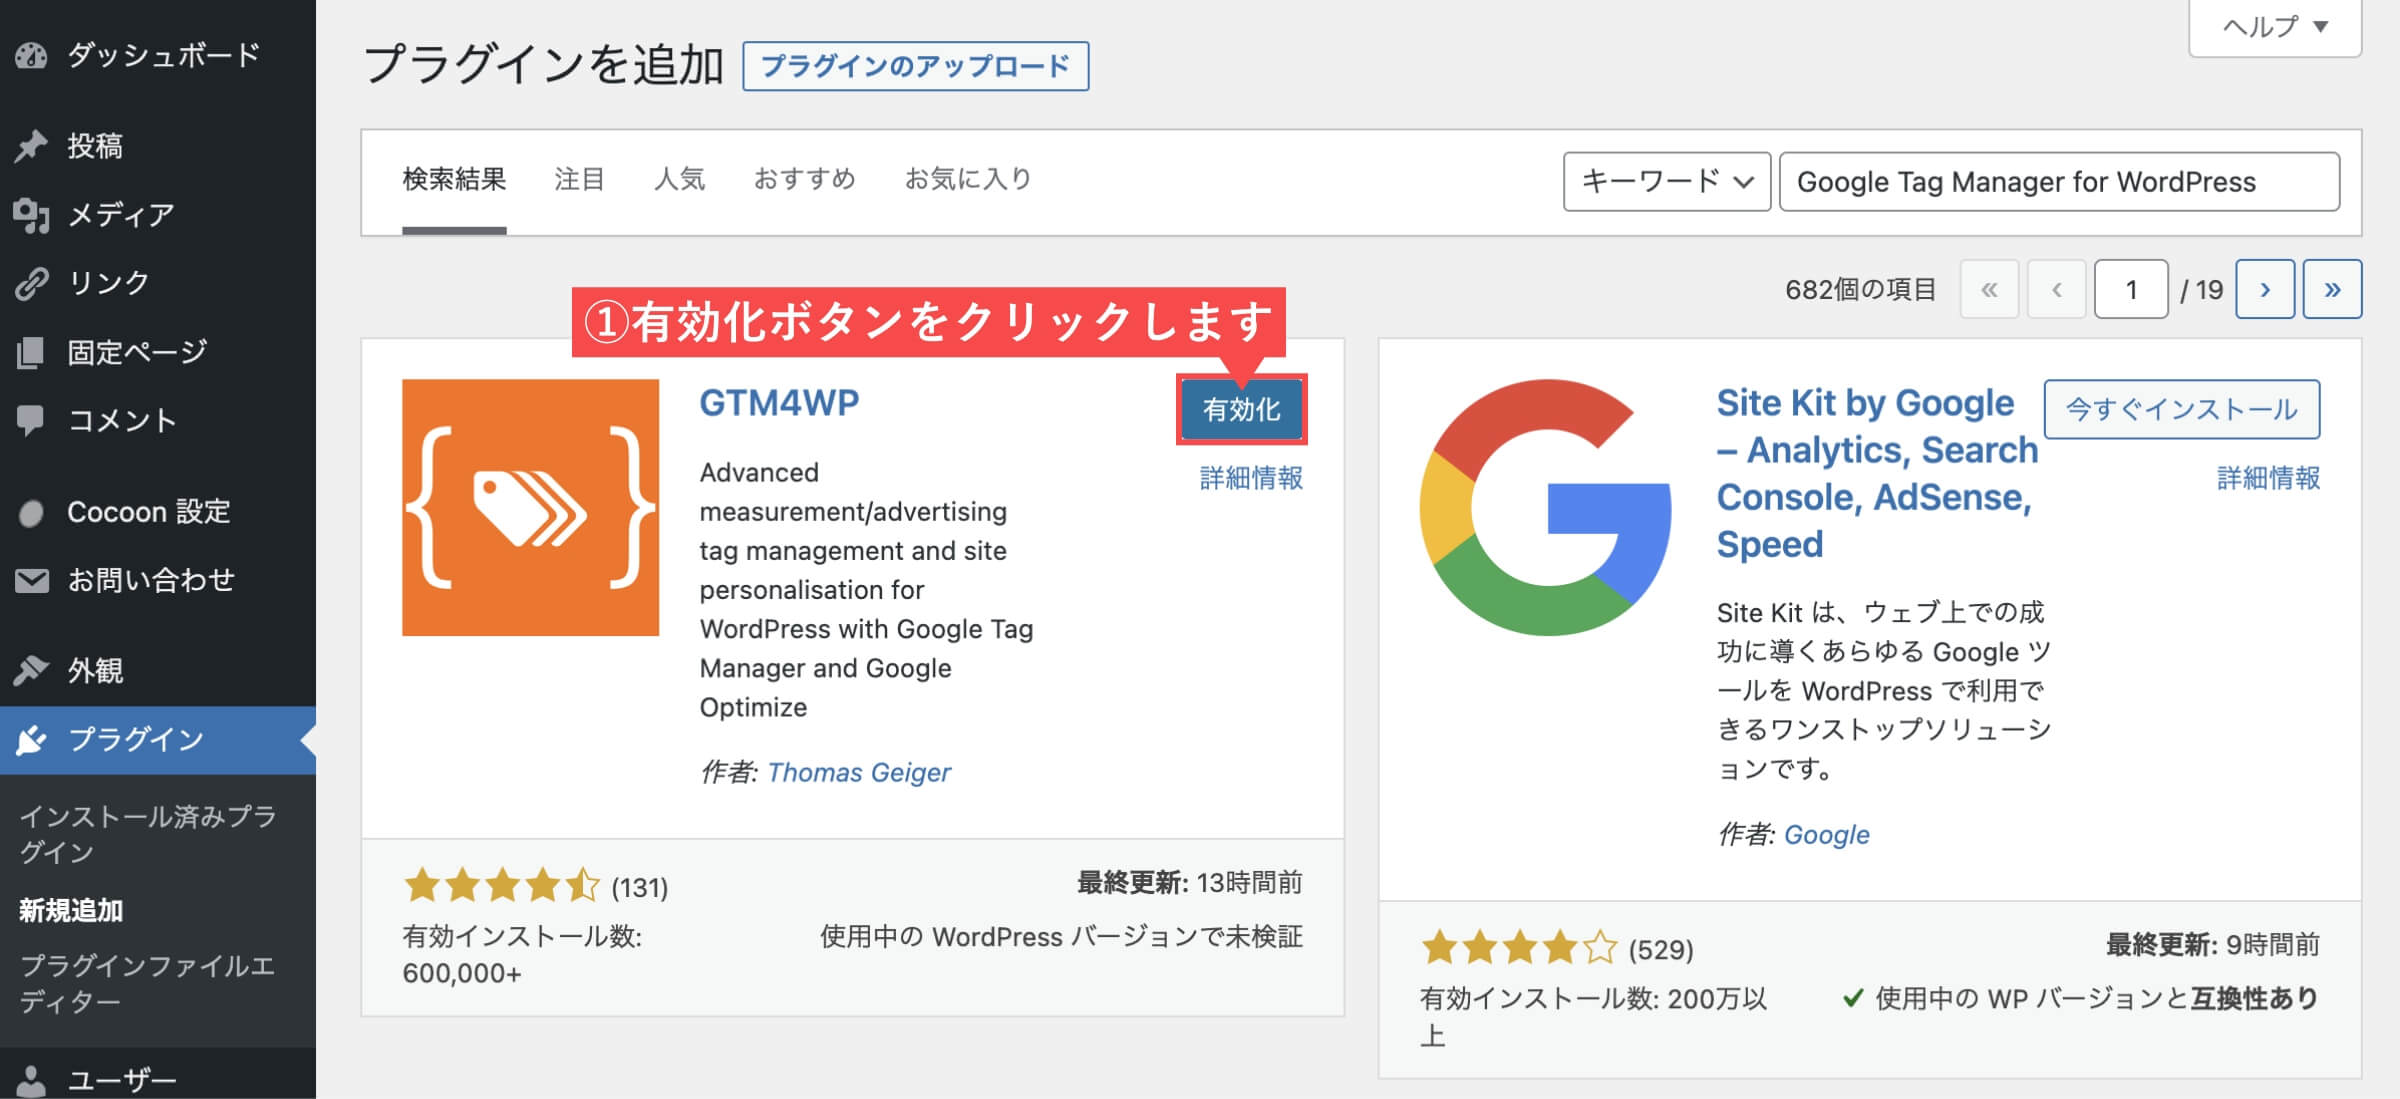The width and height of the screenshot is (2400, 1099).
Task: Open プラグインファイルエディター submenu item
Action: pos(148,983)
